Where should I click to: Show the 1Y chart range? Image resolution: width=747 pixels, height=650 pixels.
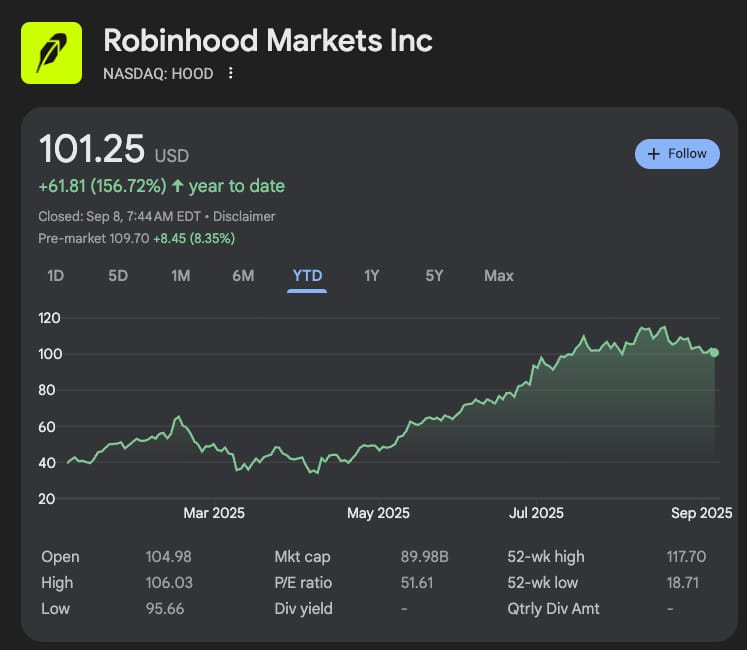372,276
